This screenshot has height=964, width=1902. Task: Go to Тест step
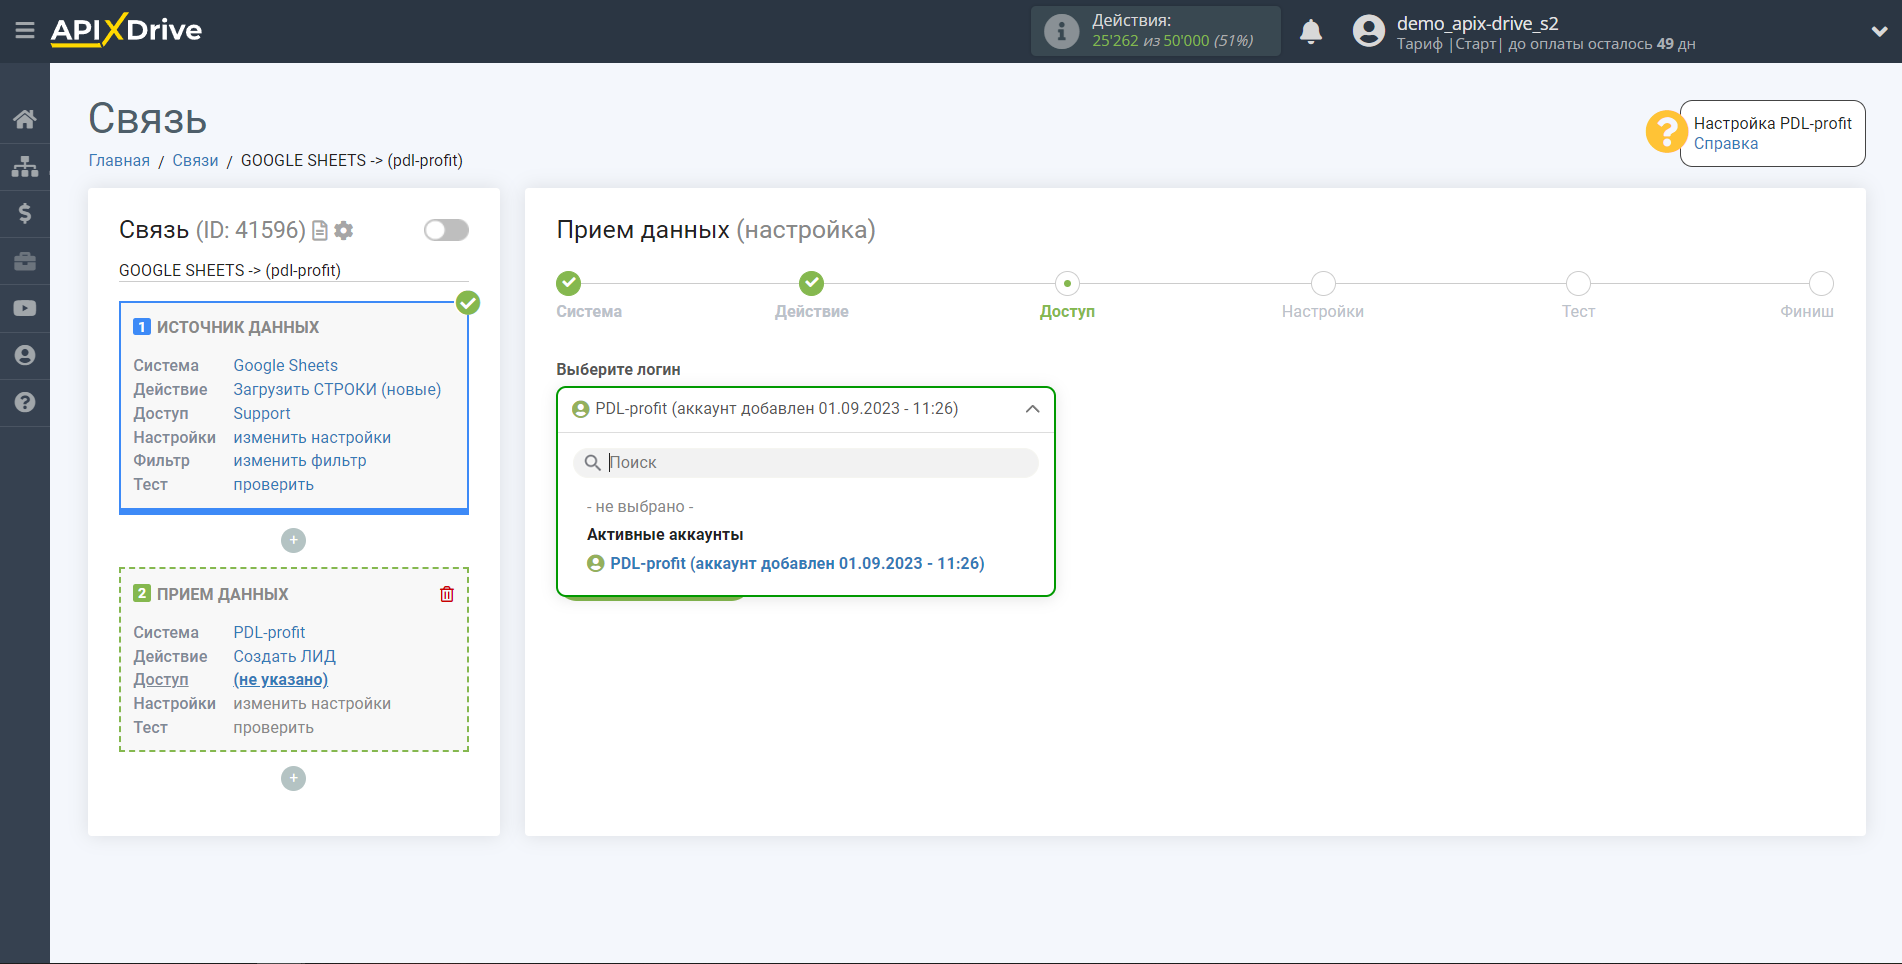1578,284
